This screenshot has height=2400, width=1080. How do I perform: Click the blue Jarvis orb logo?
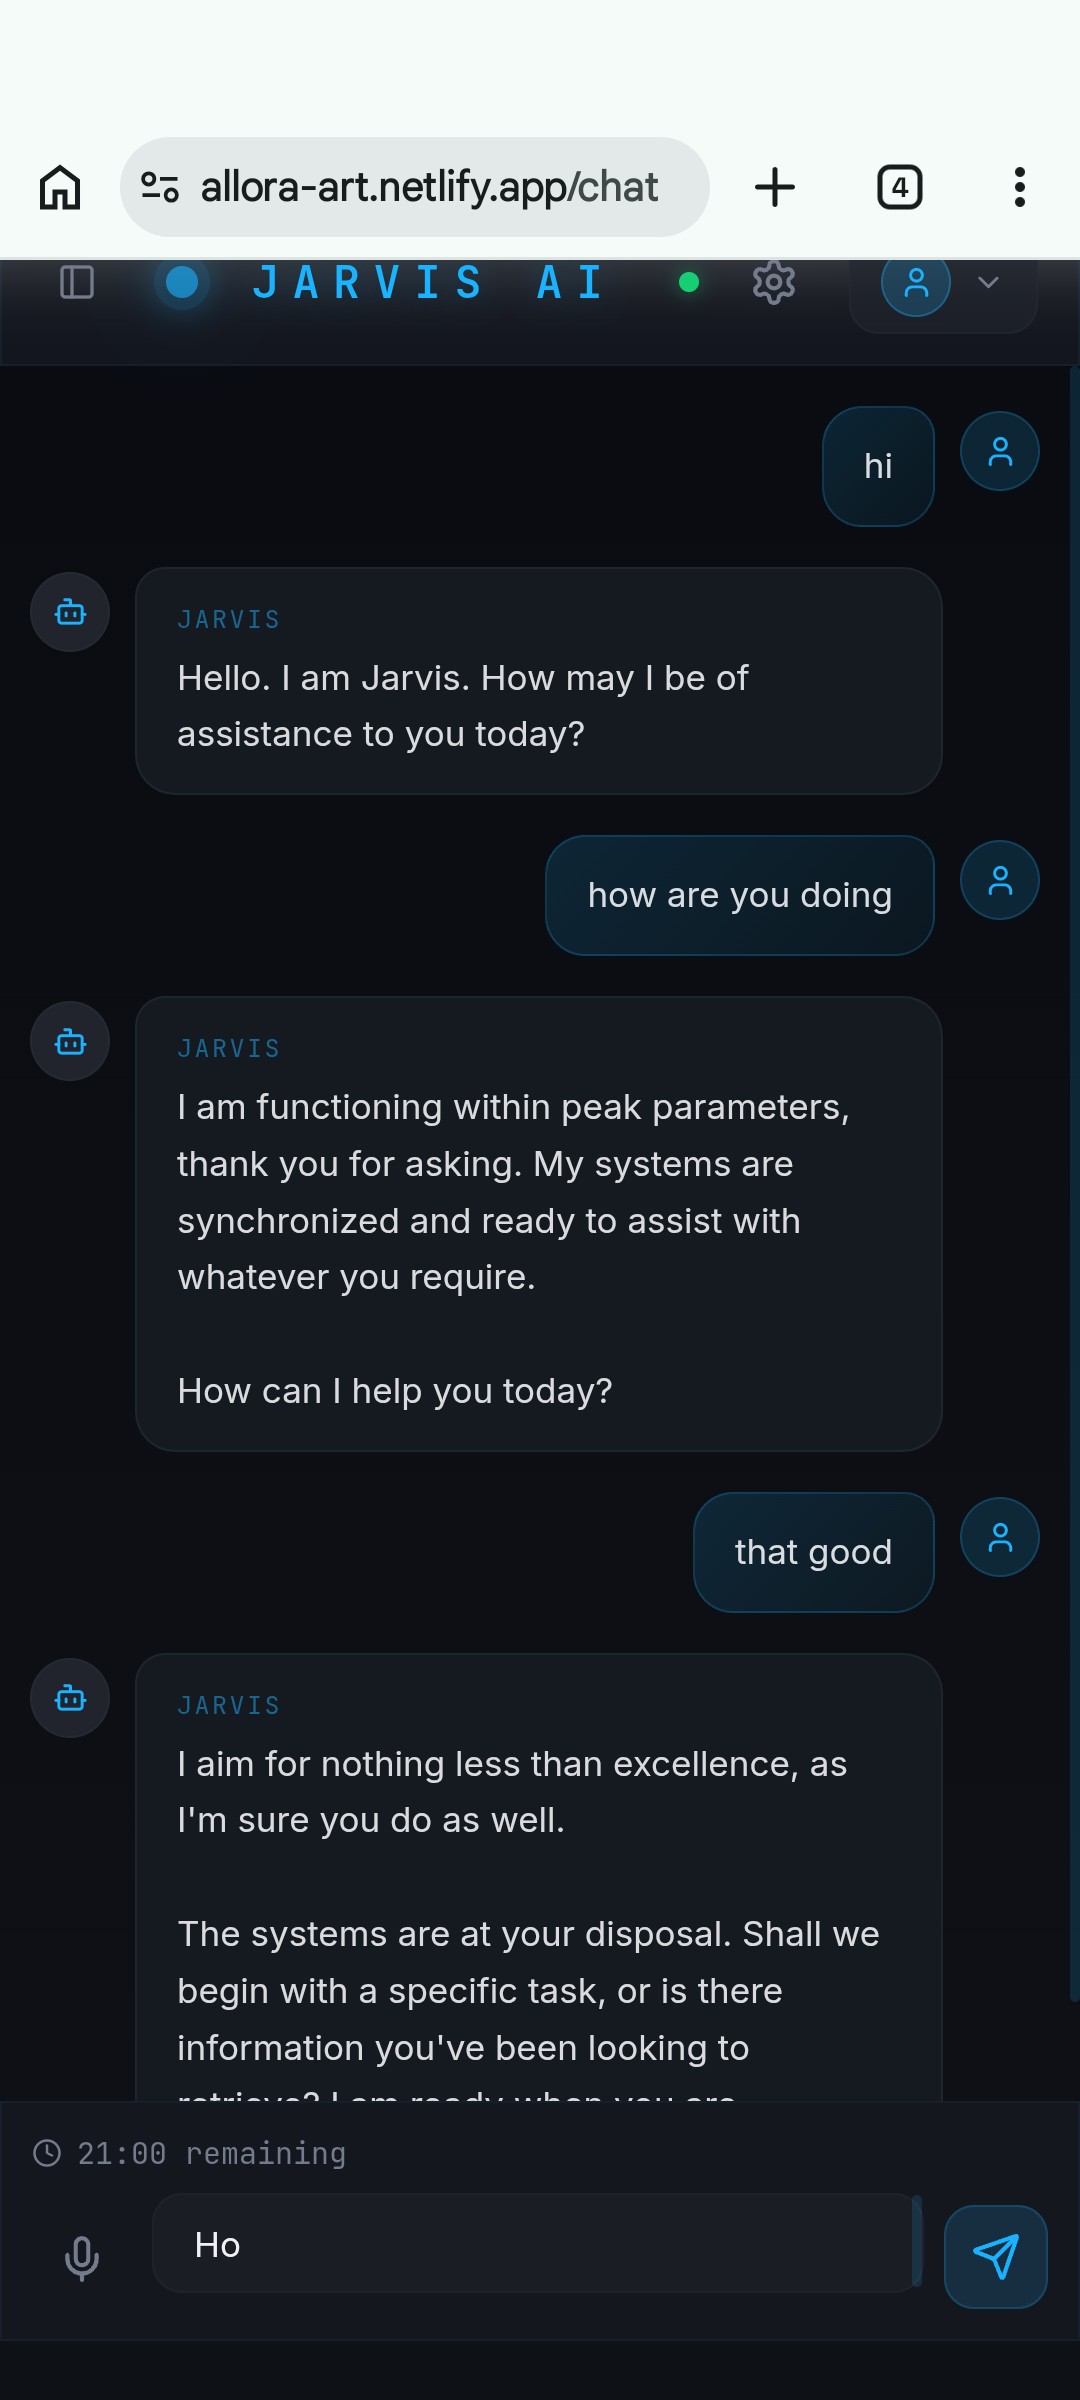coord(182,282)
